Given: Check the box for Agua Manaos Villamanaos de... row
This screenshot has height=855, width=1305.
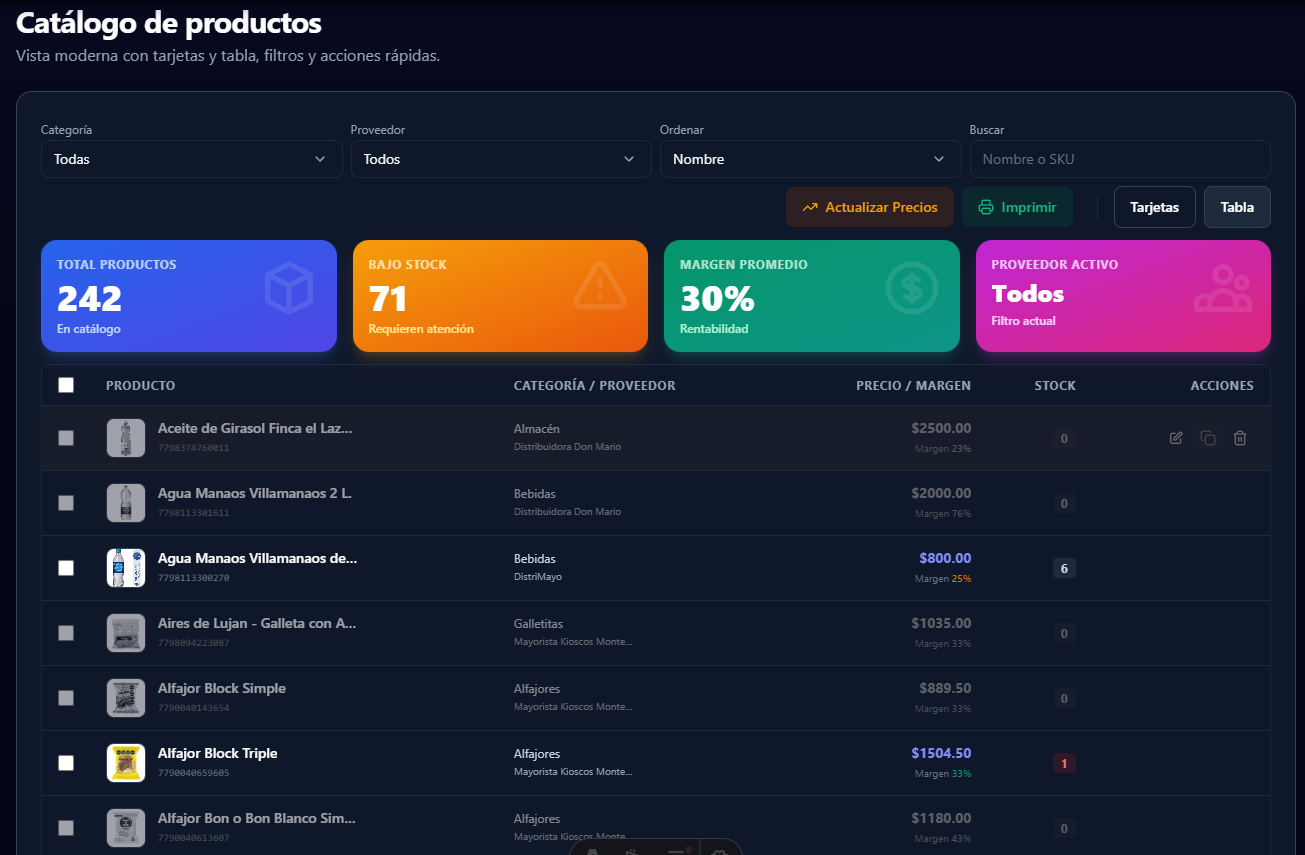Looking at the screenshot, I should (x=66, y=568).
